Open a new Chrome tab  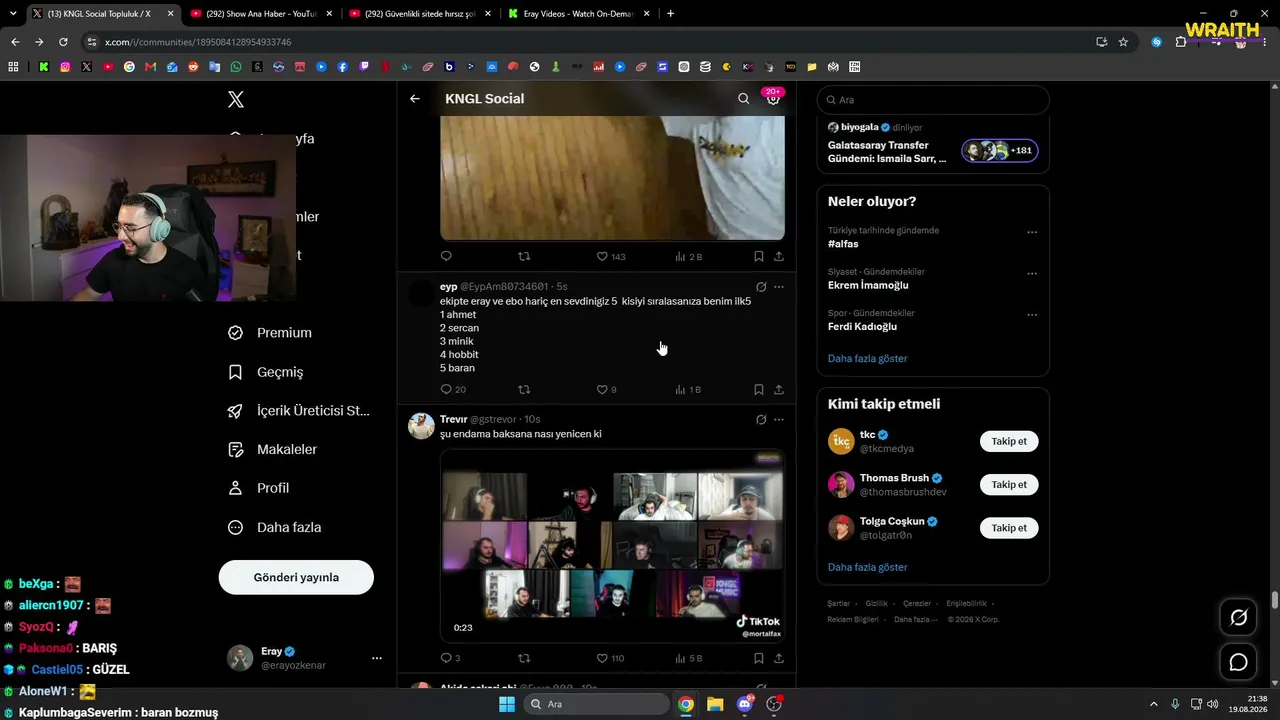[x=670, y=14]
